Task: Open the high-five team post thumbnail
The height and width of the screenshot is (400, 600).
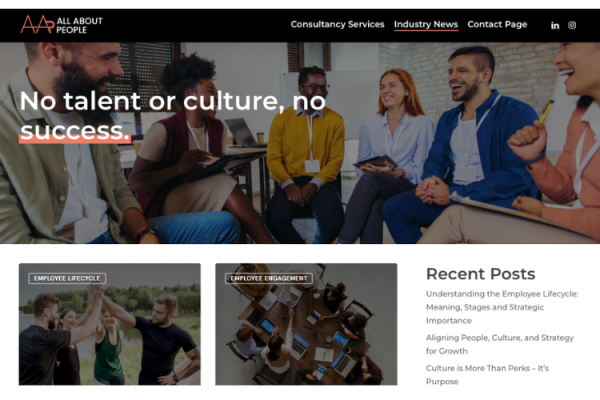Action: [109, 324]
